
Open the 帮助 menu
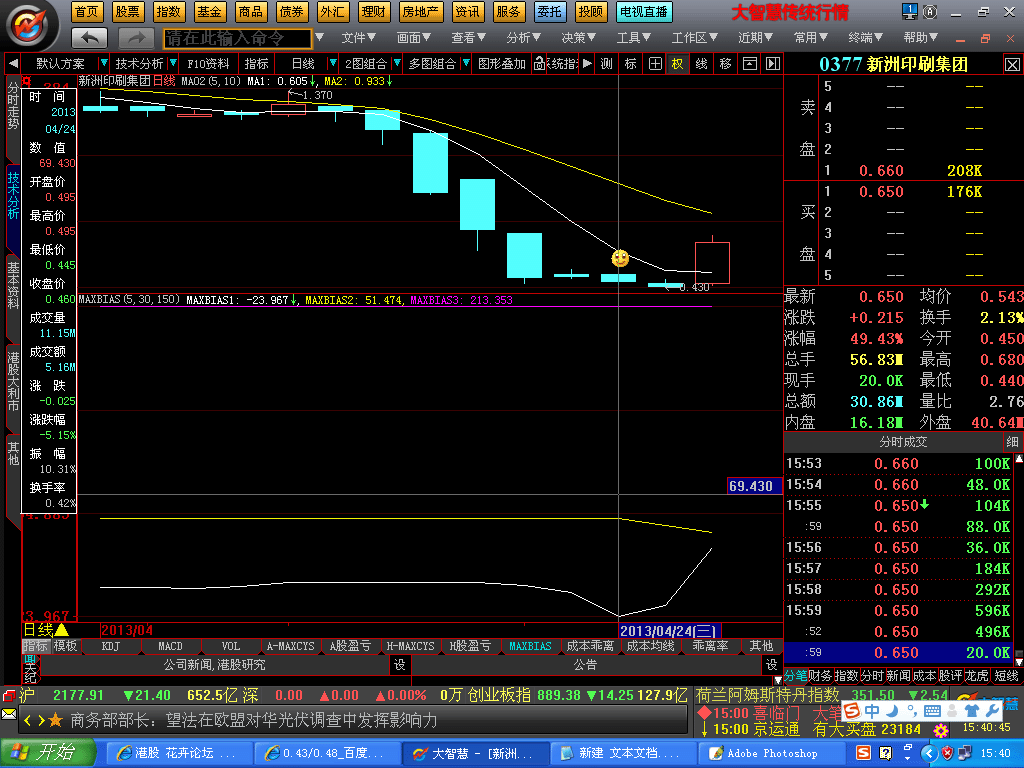(x=921, y=38)
